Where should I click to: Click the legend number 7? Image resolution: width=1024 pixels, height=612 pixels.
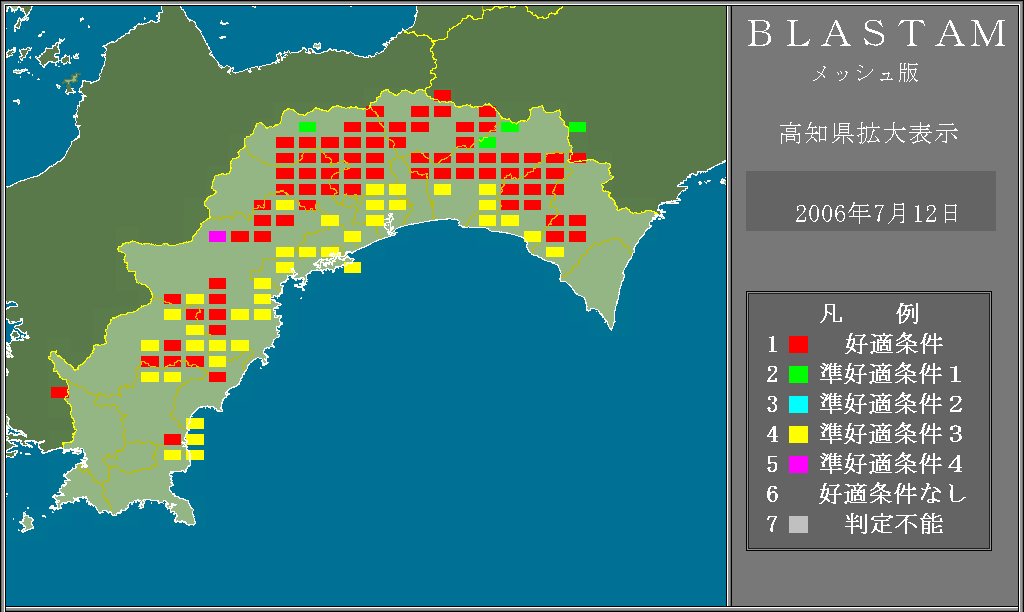772,524
